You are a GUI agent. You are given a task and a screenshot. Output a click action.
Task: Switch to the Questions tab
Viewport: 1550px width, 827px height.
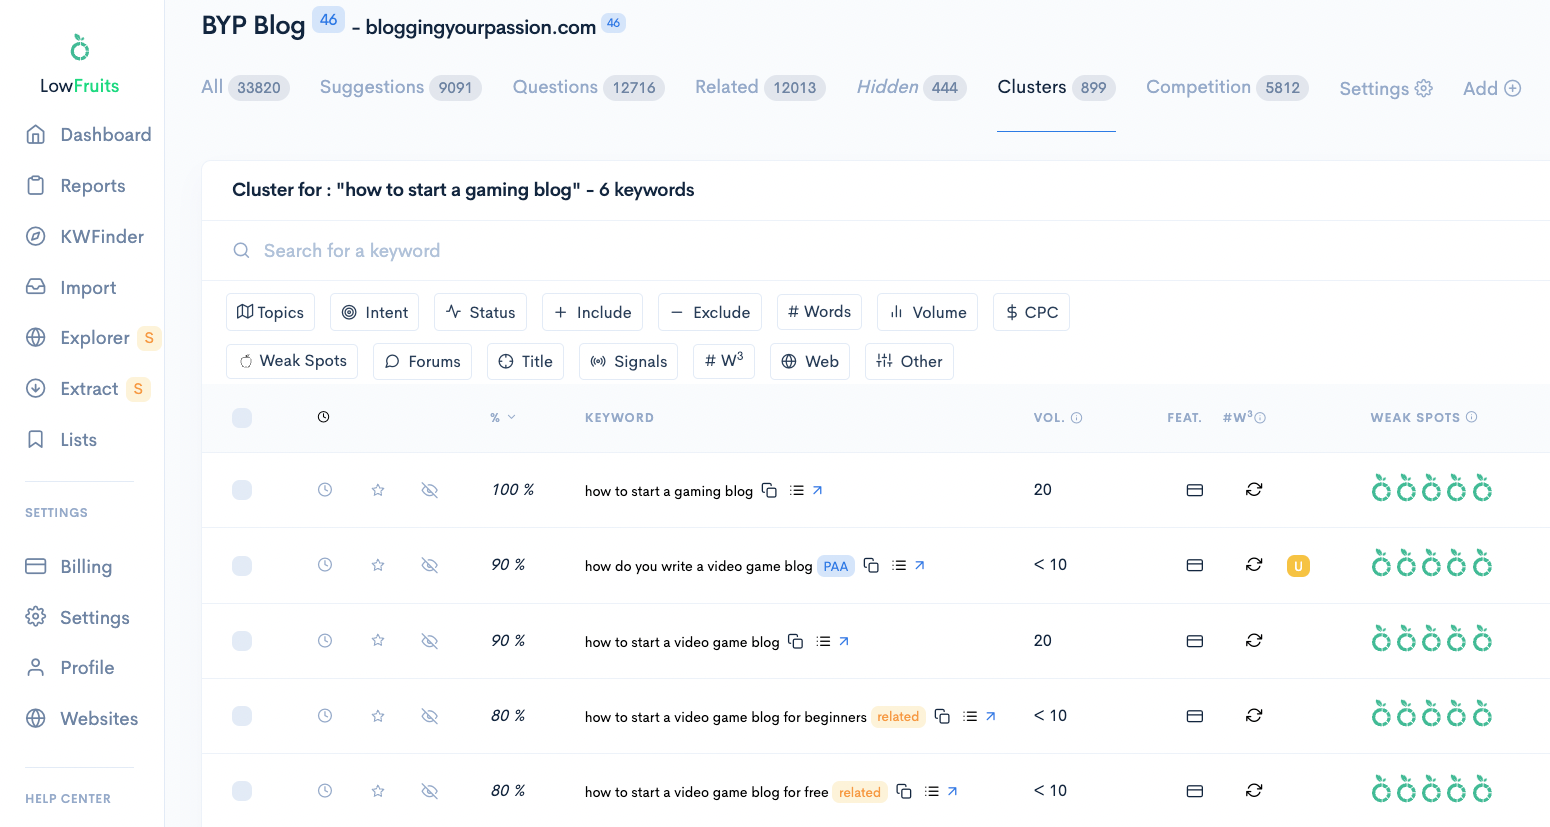click(588, 87)
